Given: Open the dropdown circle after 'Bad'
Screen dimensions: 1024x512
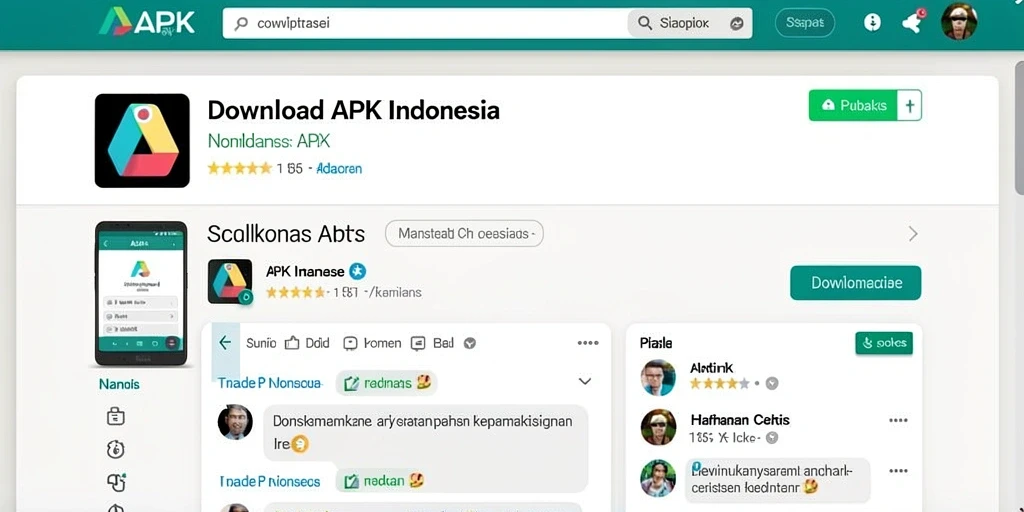Looking at the screenshot, I should (469, 343).
